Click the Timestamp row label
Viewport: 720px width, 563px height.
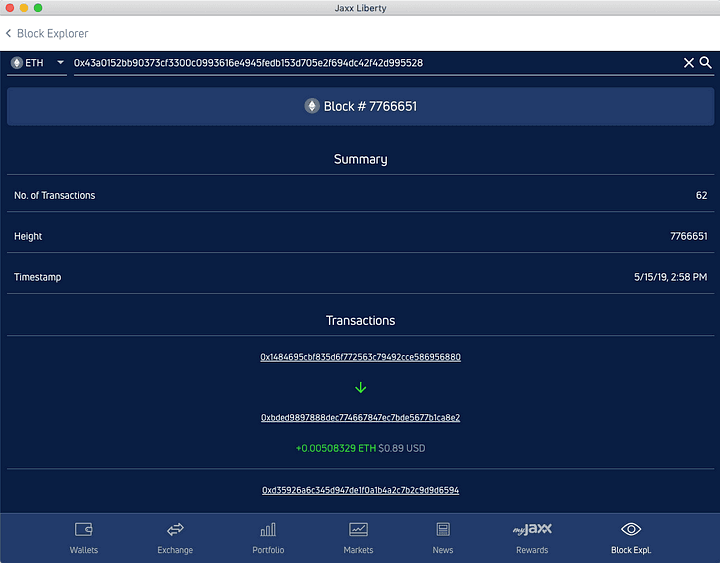[38, 277]
